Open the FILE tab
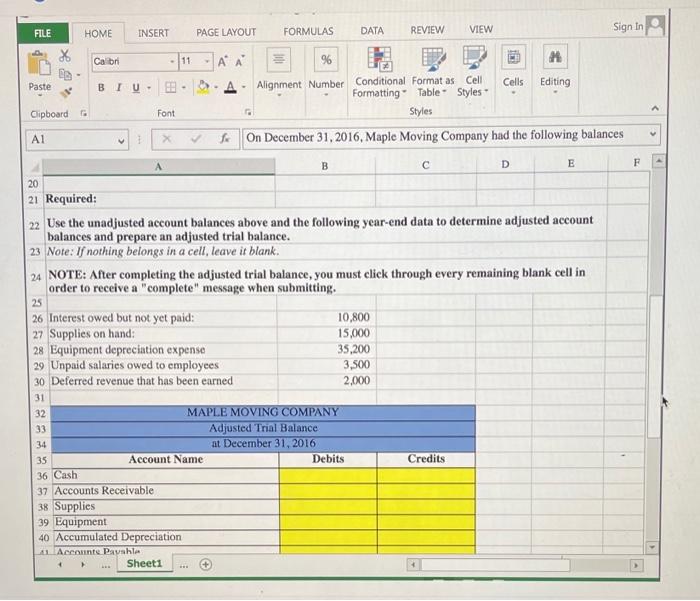This screenshot has width=700, height=601. [x=43, y=33]
